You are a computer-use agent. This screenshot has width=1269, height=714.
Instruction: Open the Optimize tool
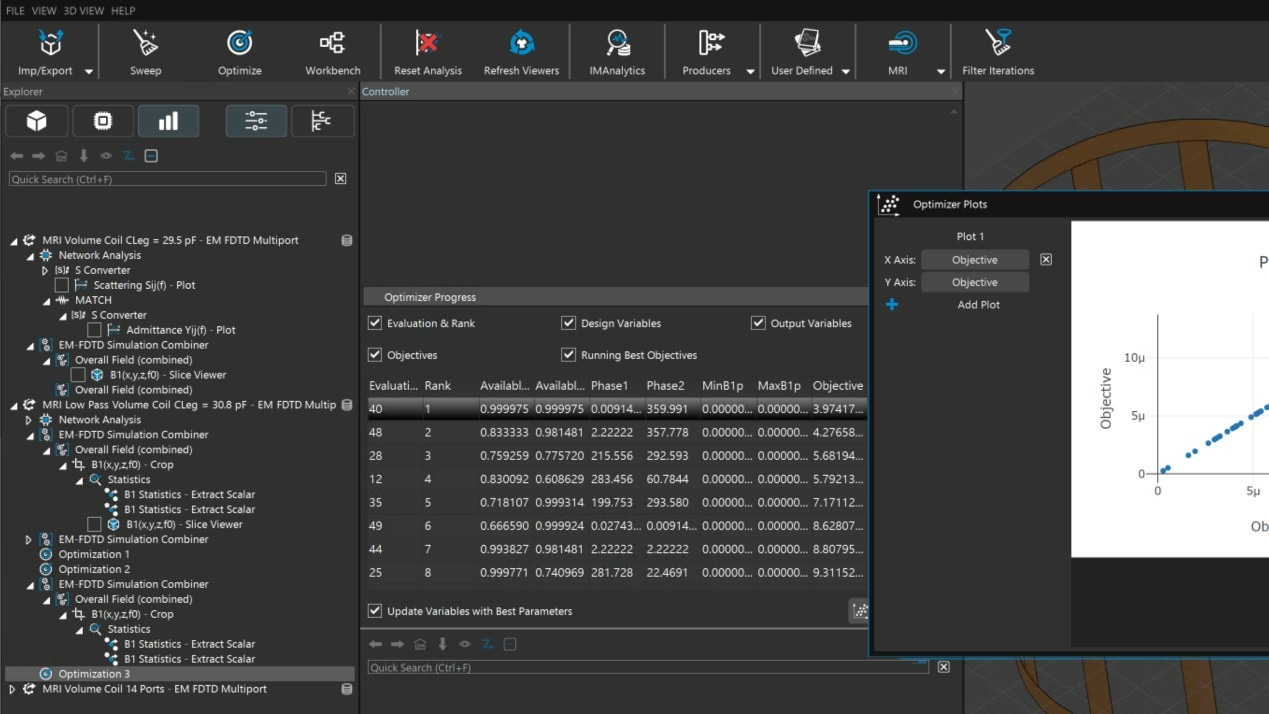tap(239, 44)
